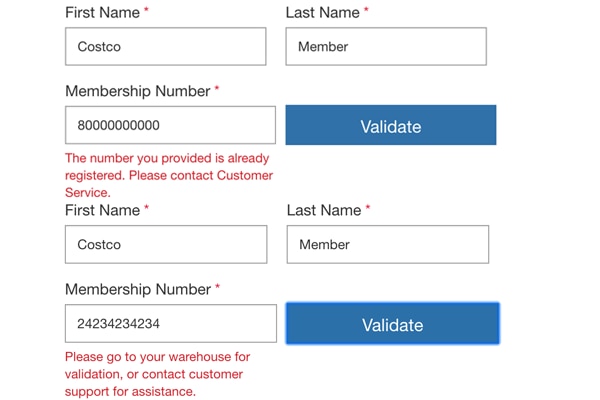Click the Last Name label in the warehouse-validation form
Screen dimensions: 600x400
[323, 210]
